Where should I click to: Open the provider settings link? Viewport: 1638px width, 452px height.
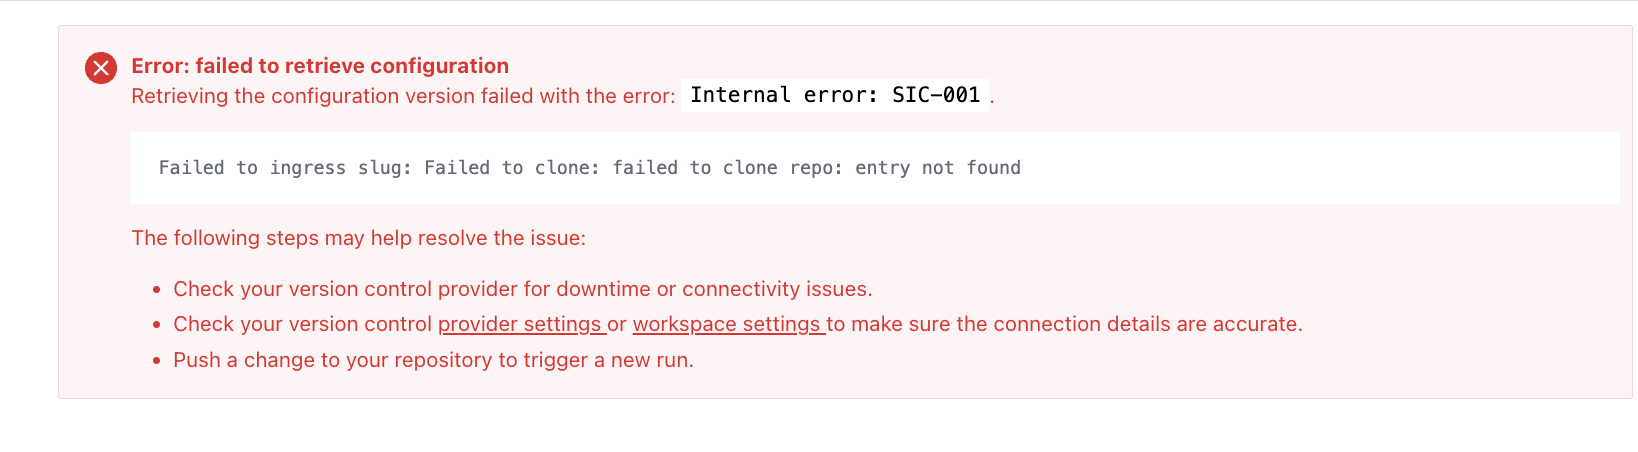pos(520,324)
